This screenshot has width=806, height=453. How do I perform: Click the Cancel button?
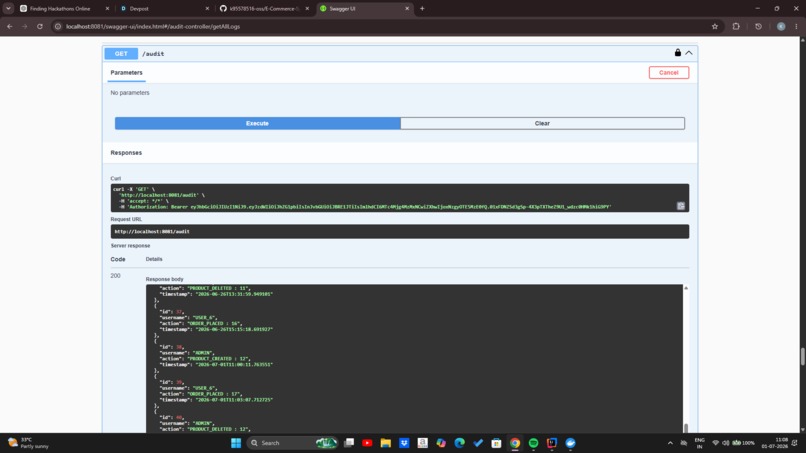(x=669, y=73)
